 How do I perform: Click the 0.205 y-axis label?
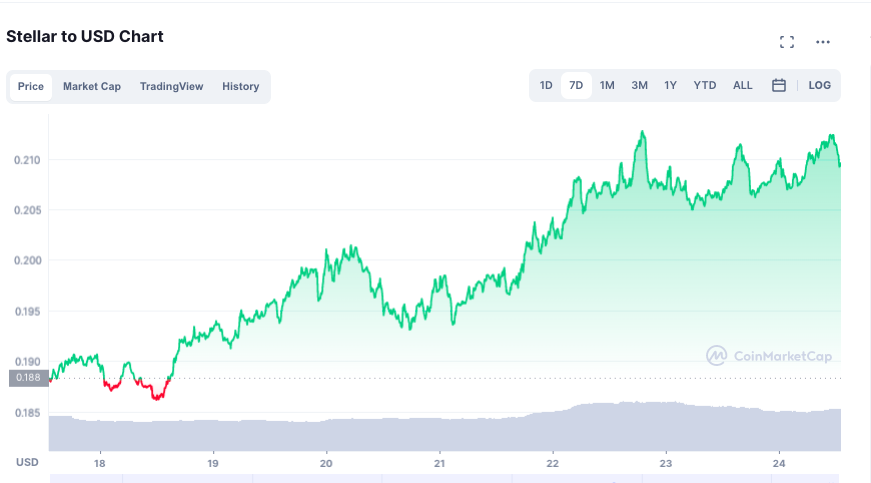27,210
